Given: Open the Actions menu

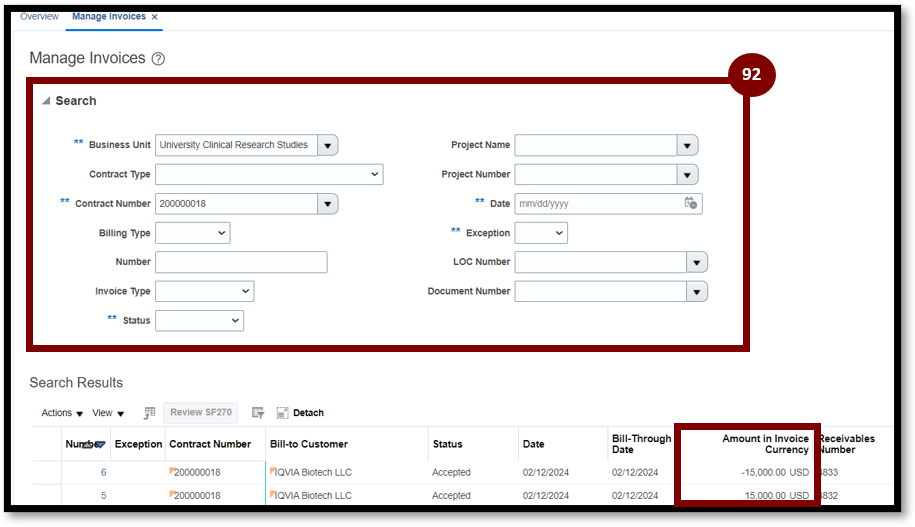Looking at the screenshot, I should [x=62, y=413].
